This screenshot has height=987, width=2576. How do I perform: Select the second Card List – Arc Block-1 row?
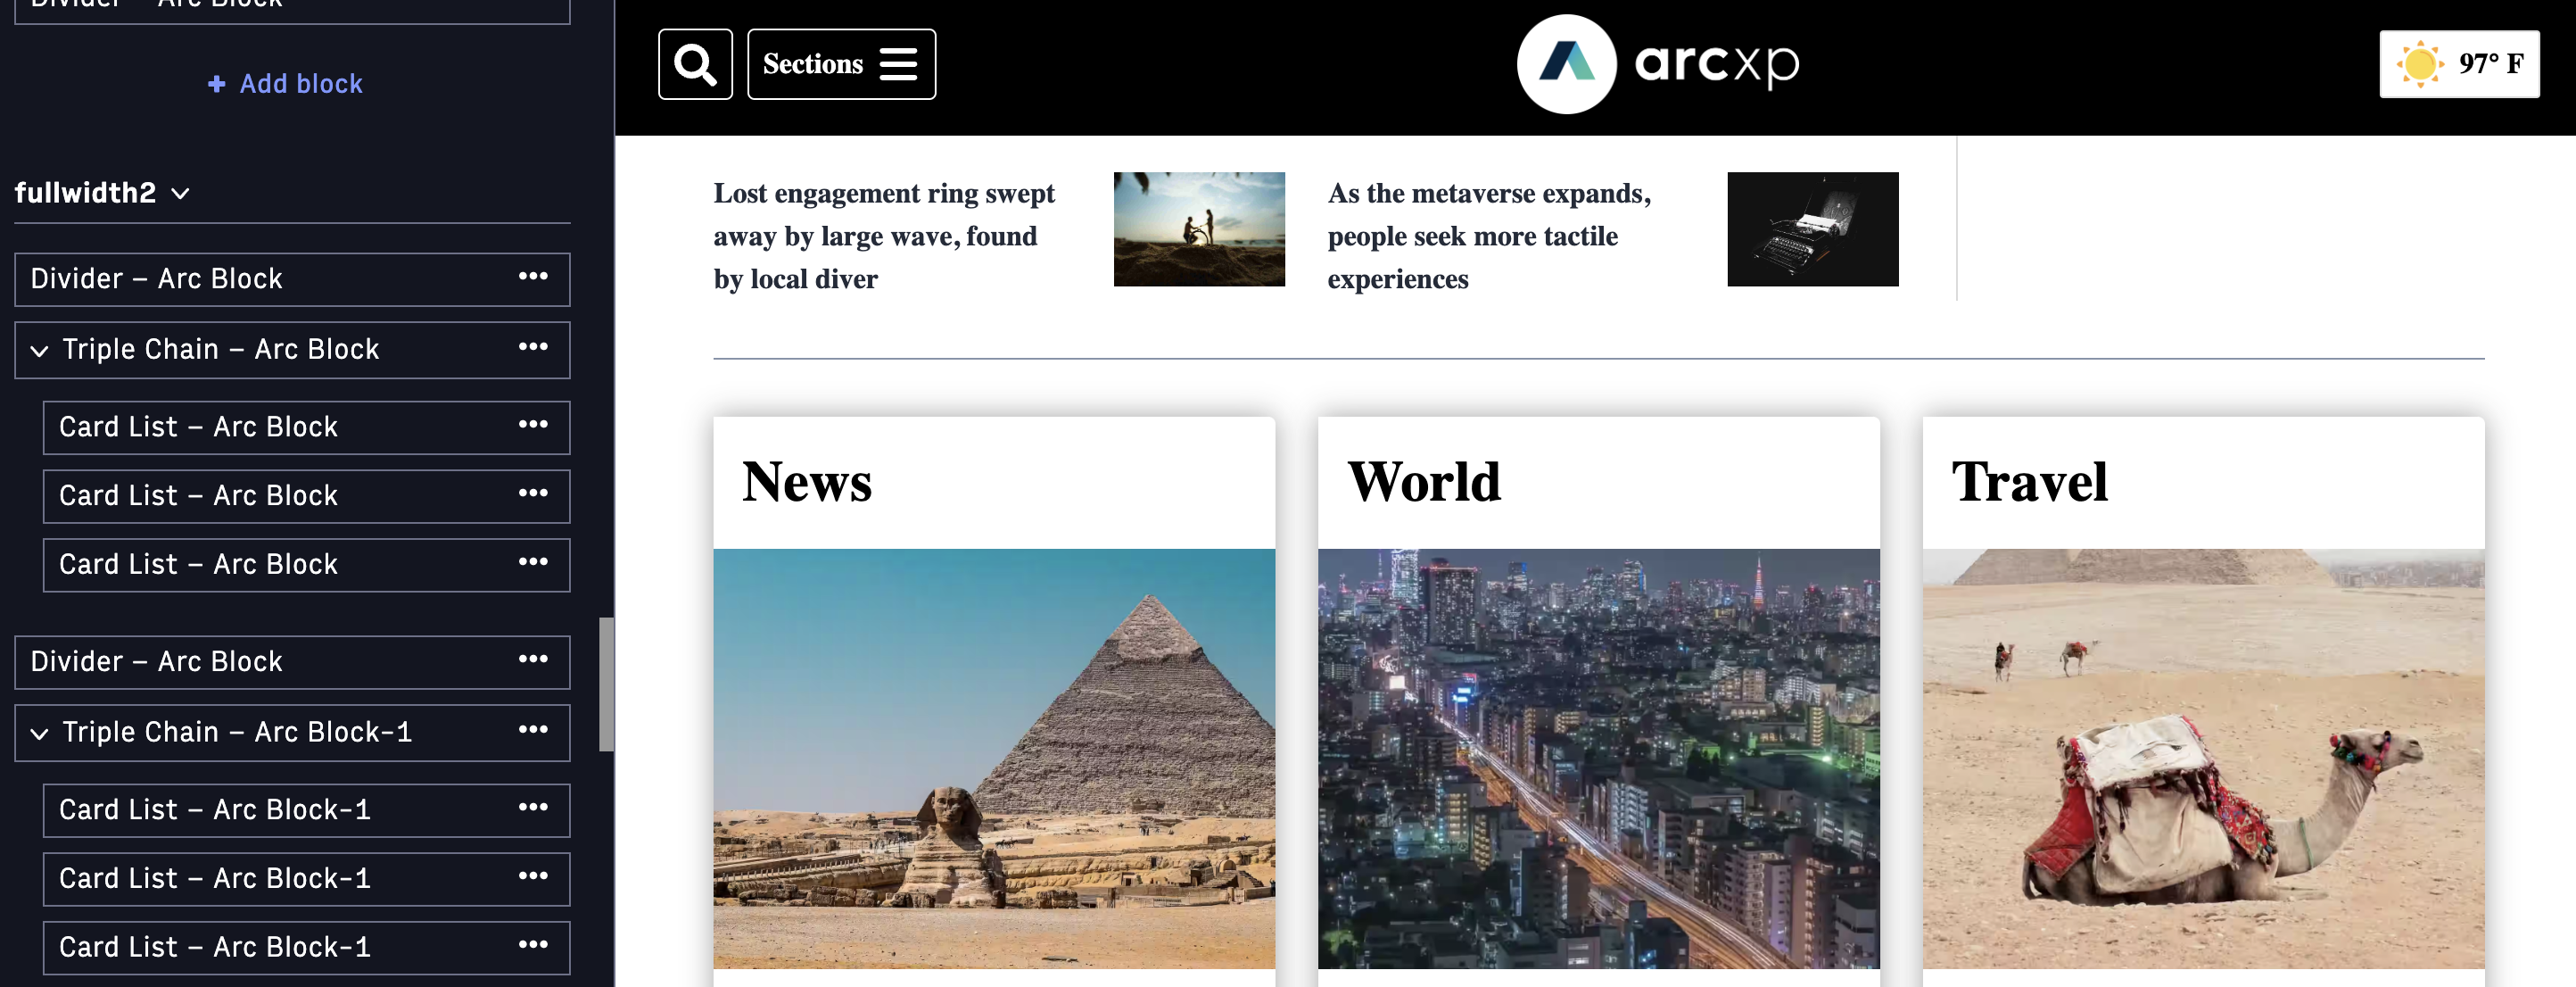[x=306, y=879]
